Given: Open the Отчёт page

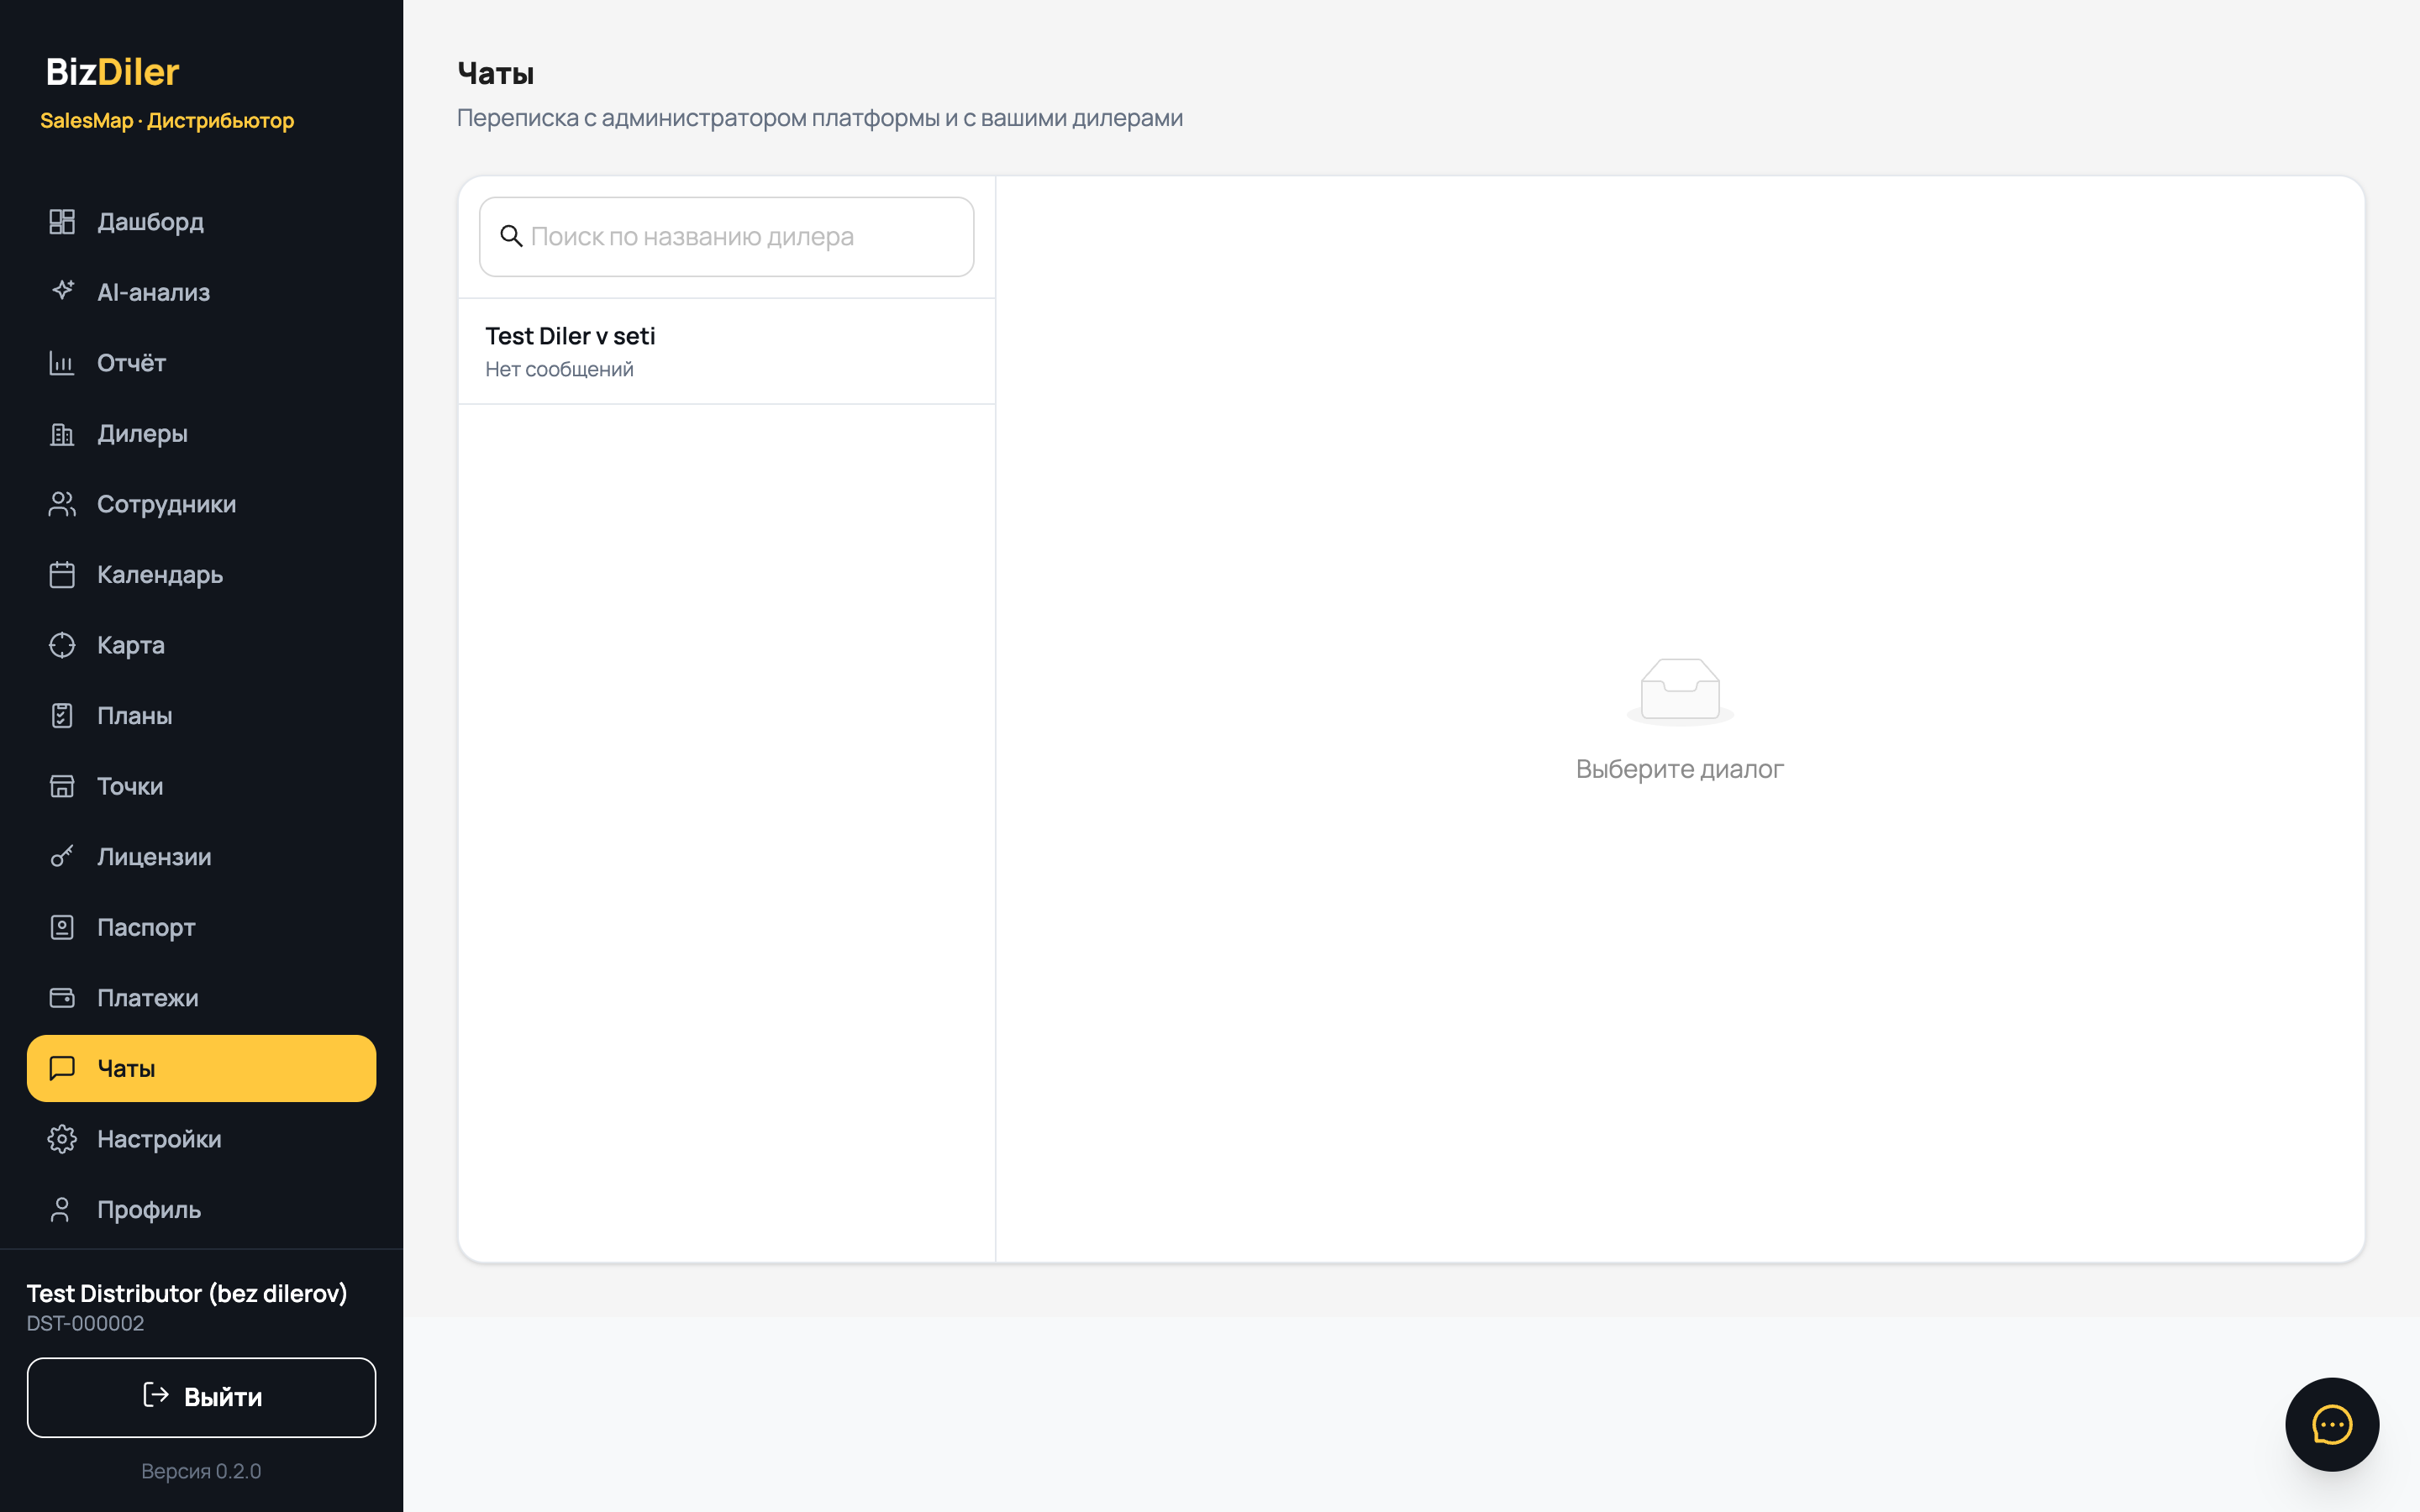Looking at the screenshot, I should (x=201, y=362).
